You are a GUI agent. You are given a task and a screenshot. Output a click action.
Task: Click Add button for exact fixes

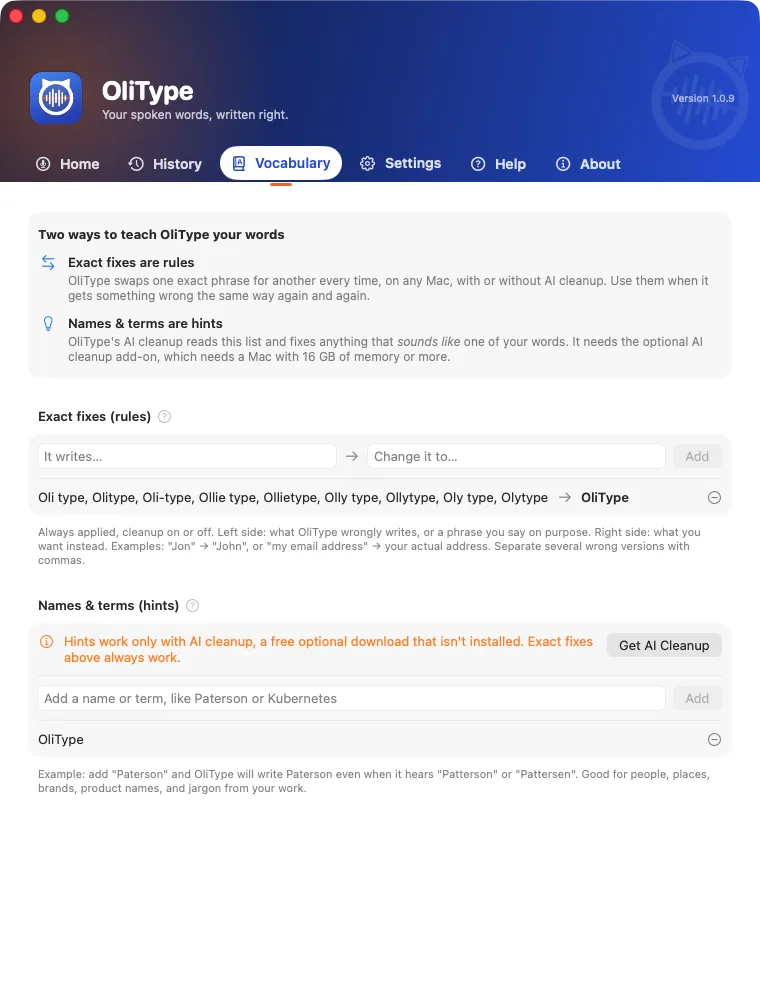[x=697, y=456]
